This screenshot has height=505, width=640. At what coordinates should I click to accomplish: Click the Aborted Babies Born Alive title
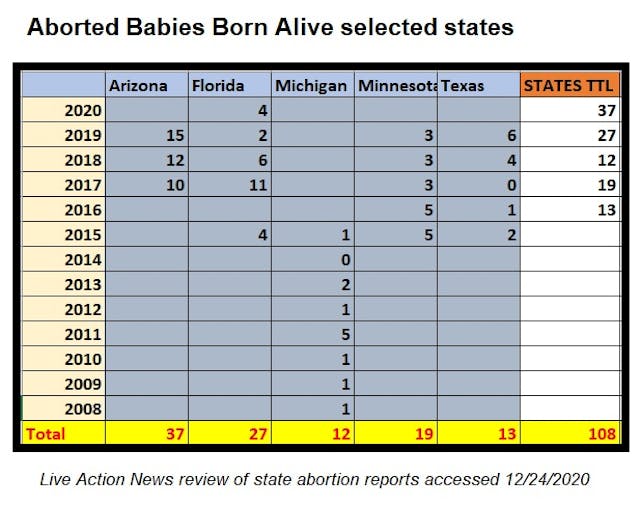[x=270, y=27]
